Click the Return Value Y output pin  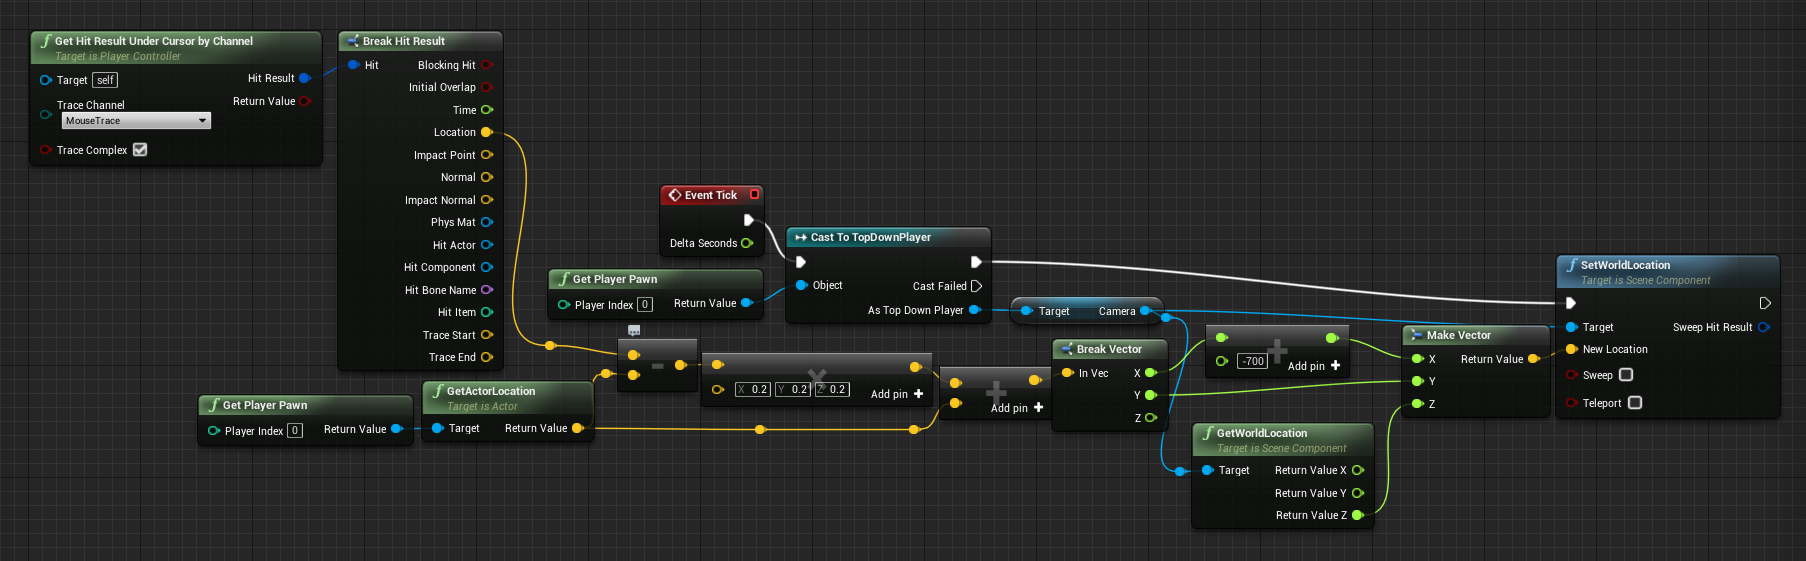click(1358, 493)
